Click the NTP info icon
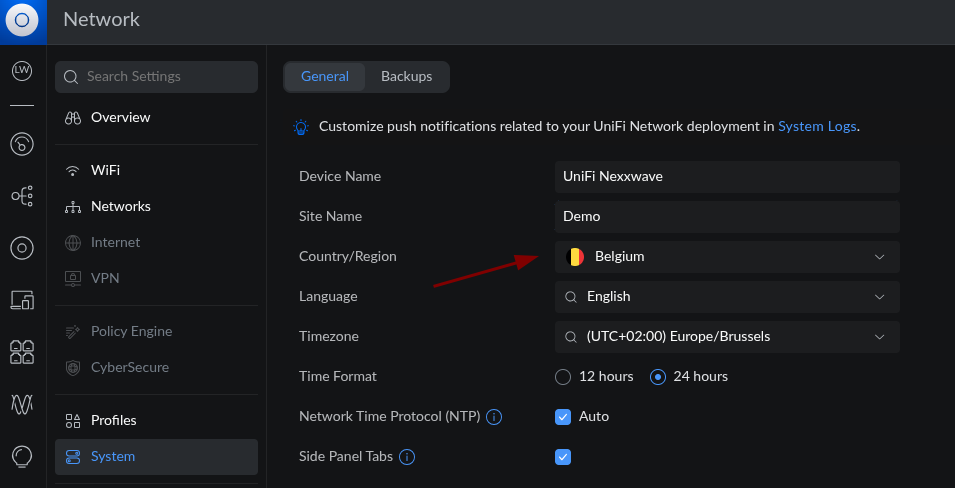The width and height of the screenshot is (955, 488). point(493,417)
